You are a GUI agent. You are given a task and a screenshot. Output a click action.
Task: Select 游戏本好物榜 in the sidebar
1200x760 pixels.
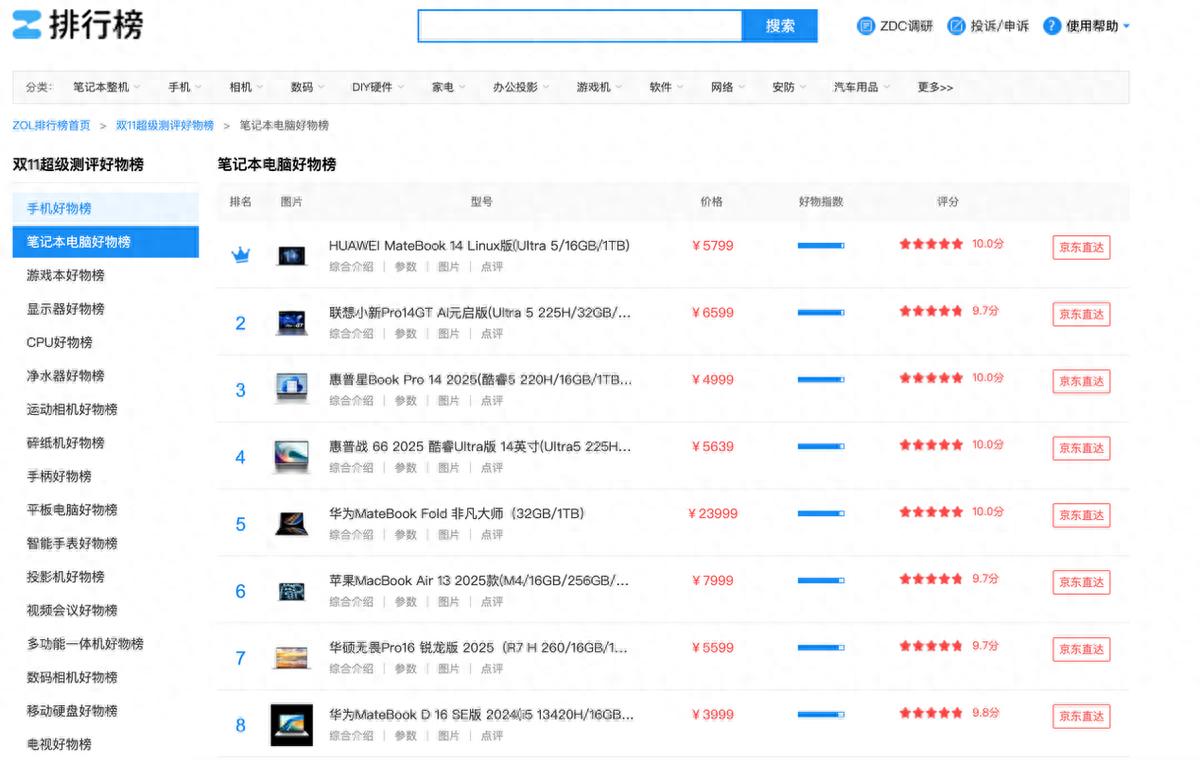pyautogui.click(x=66, y=275)
